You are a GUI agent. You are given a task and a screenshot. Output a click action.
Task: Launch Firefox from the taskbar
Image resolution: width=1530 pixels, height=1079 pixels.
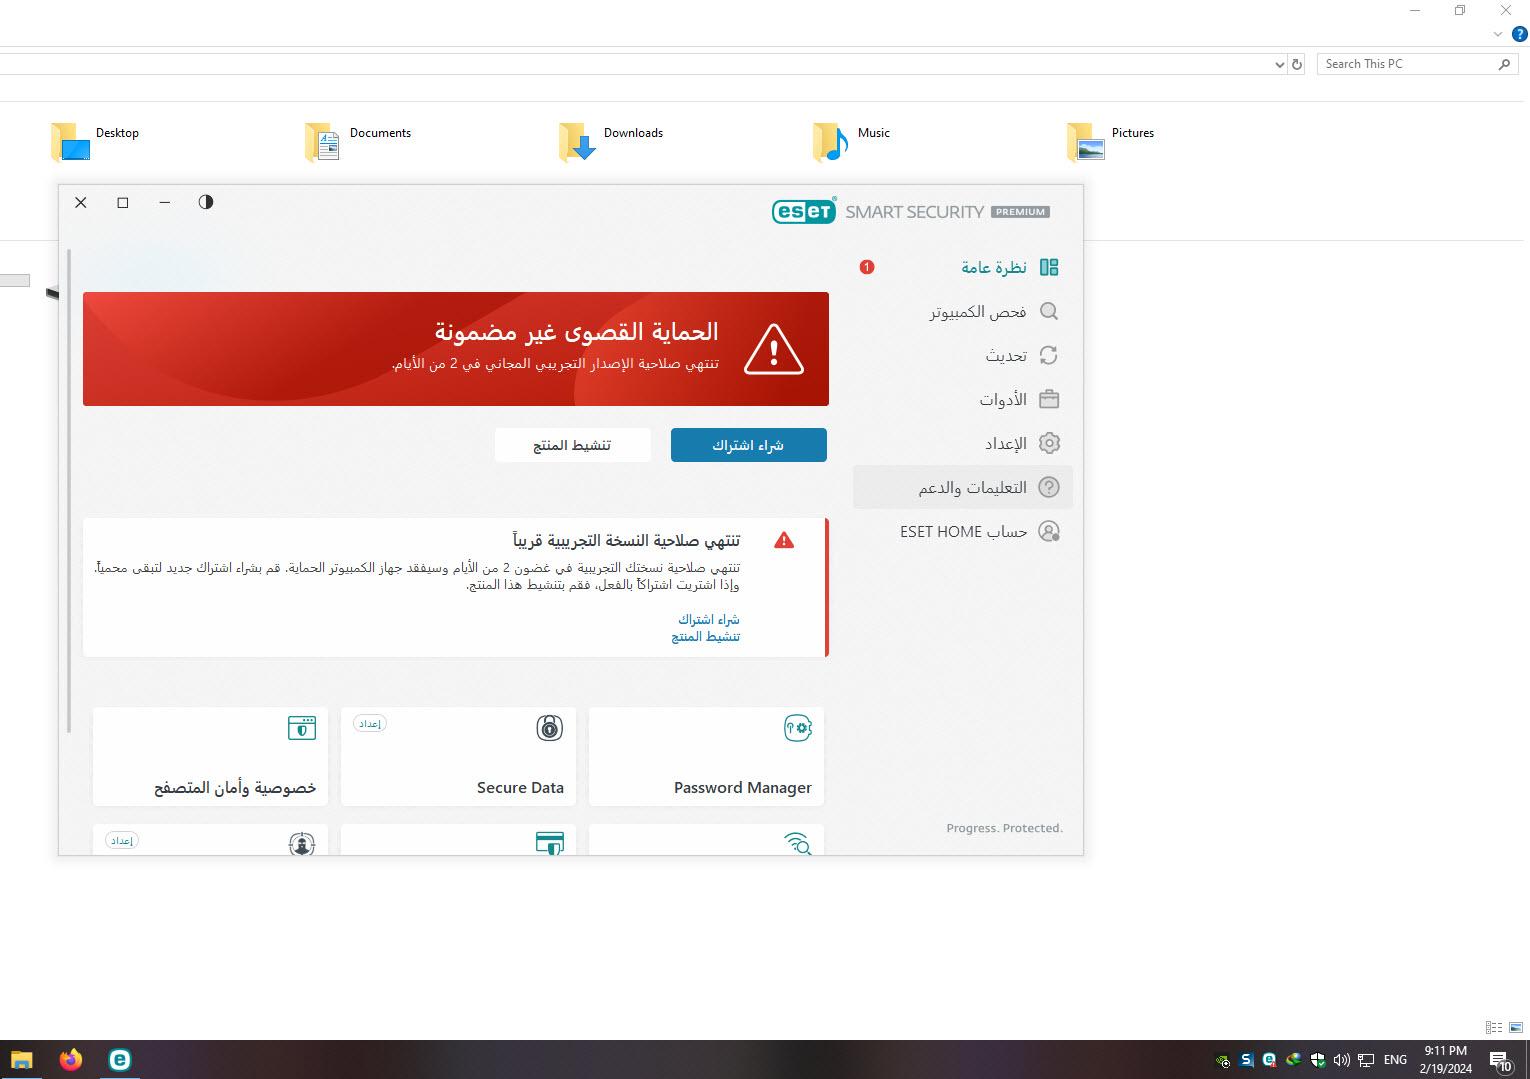tap(70, 1059)
